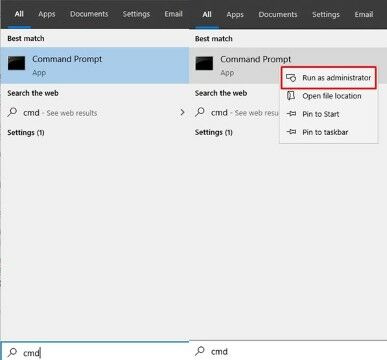
Task: Click Search the web heading in left panel
Action: pos(33,93)
